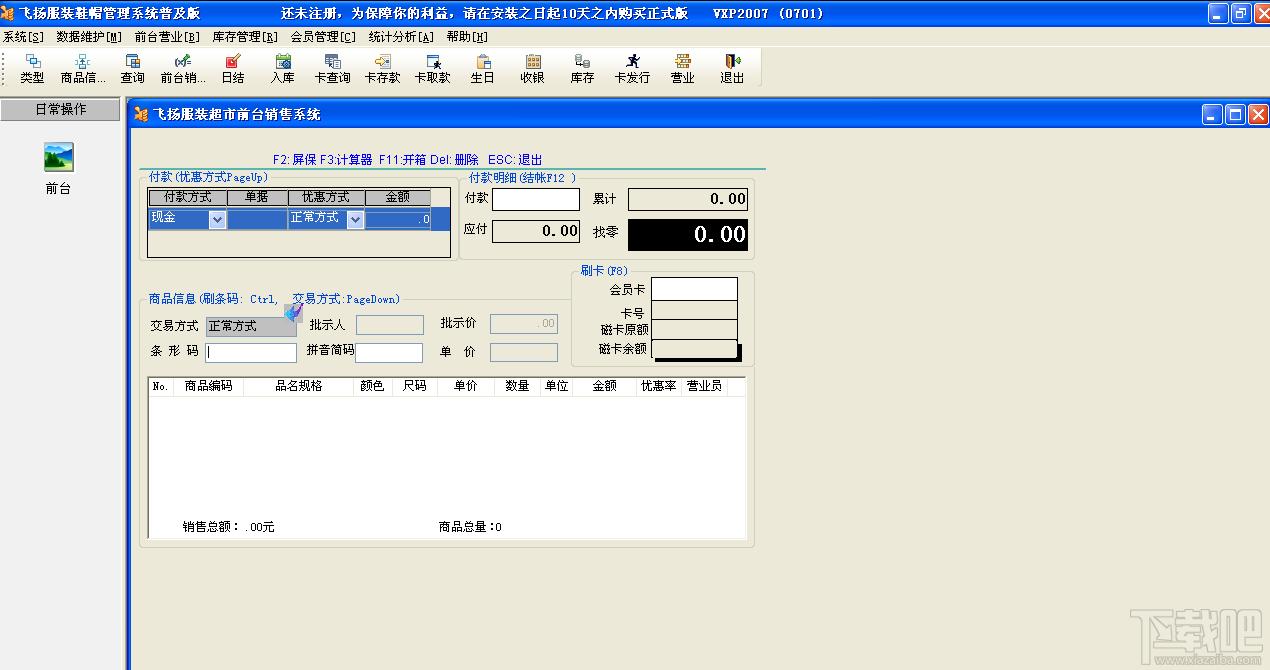Click the 条形码 input field
This screenshot has width=1270, height=670.
tap(251, 352)
